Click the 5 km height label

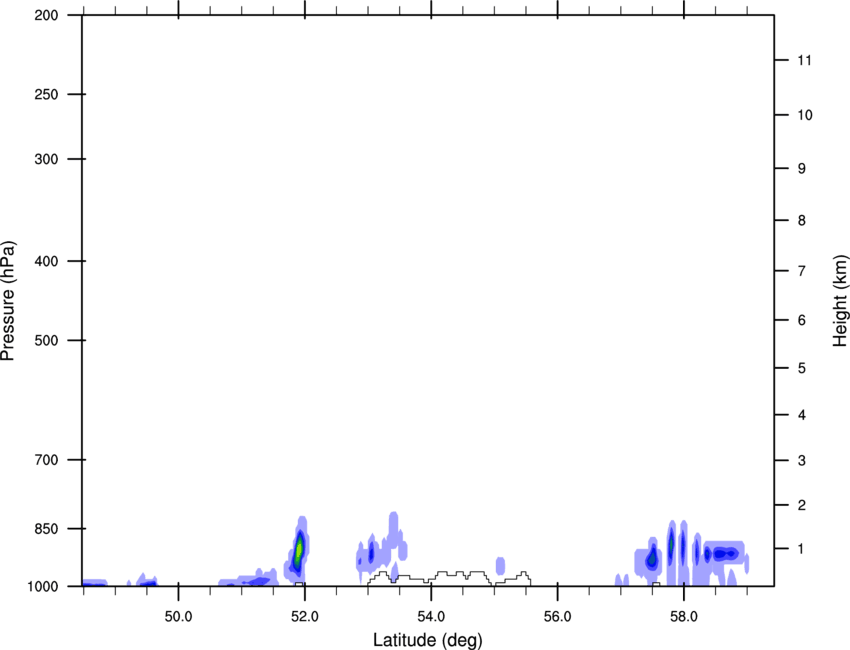coord(802,368)
